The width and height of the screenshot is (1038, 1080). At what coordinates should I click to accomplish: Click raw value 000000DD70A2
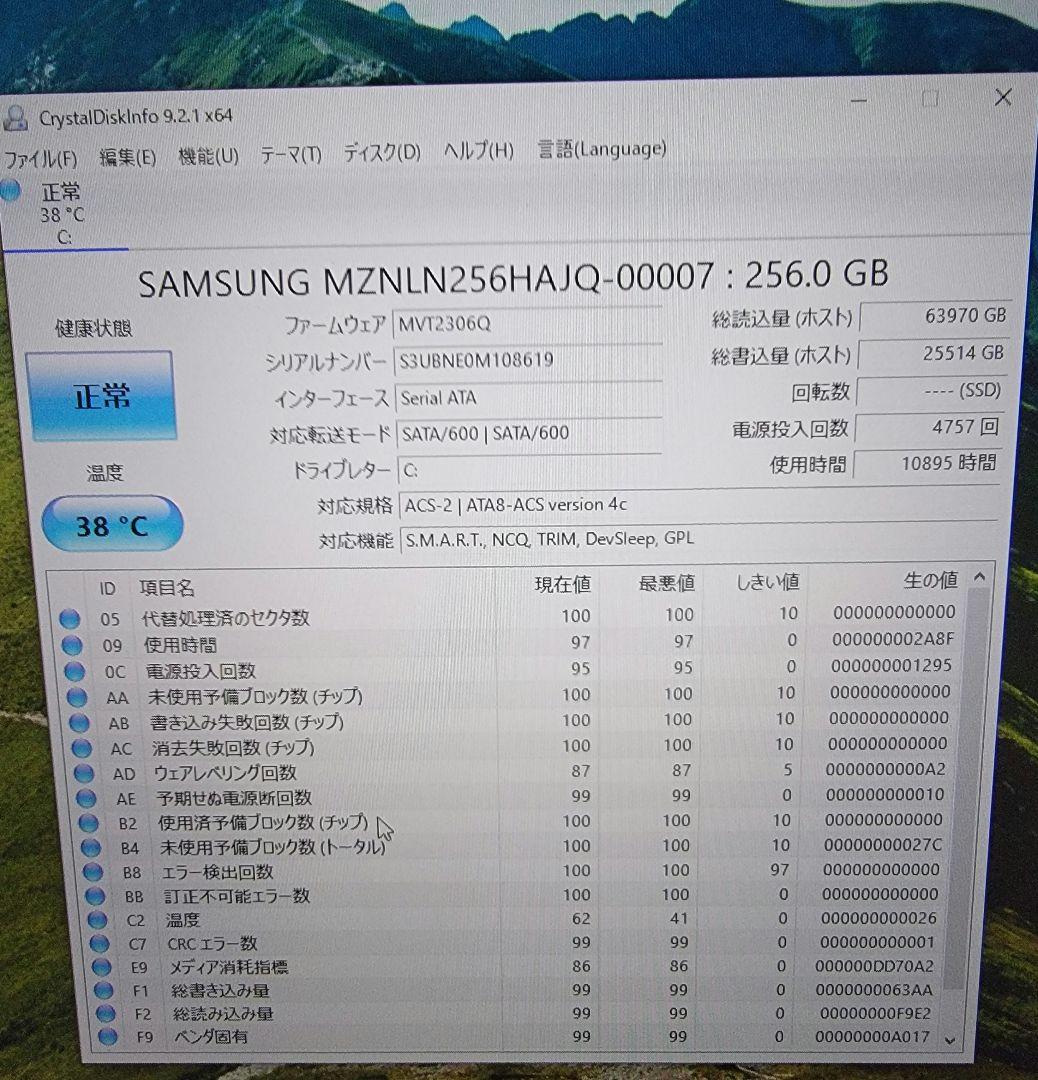874,966
